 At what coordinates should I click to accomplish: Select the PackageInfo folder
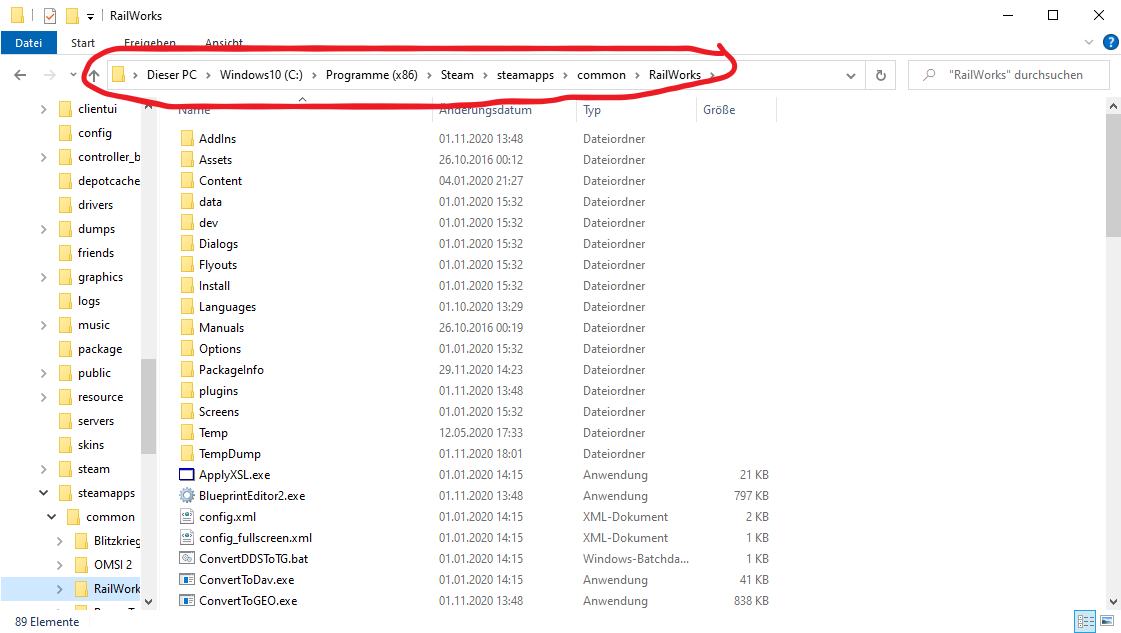pos(231,370)
